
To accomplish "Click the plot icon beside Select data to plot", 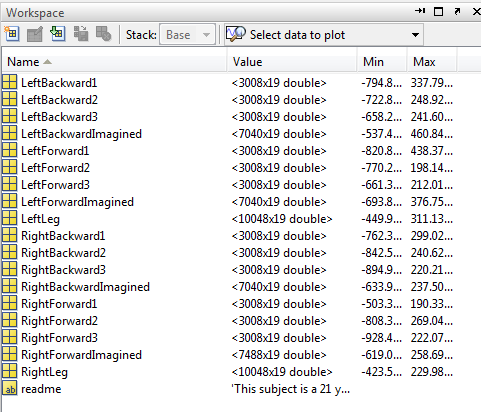I will point(236,34).
